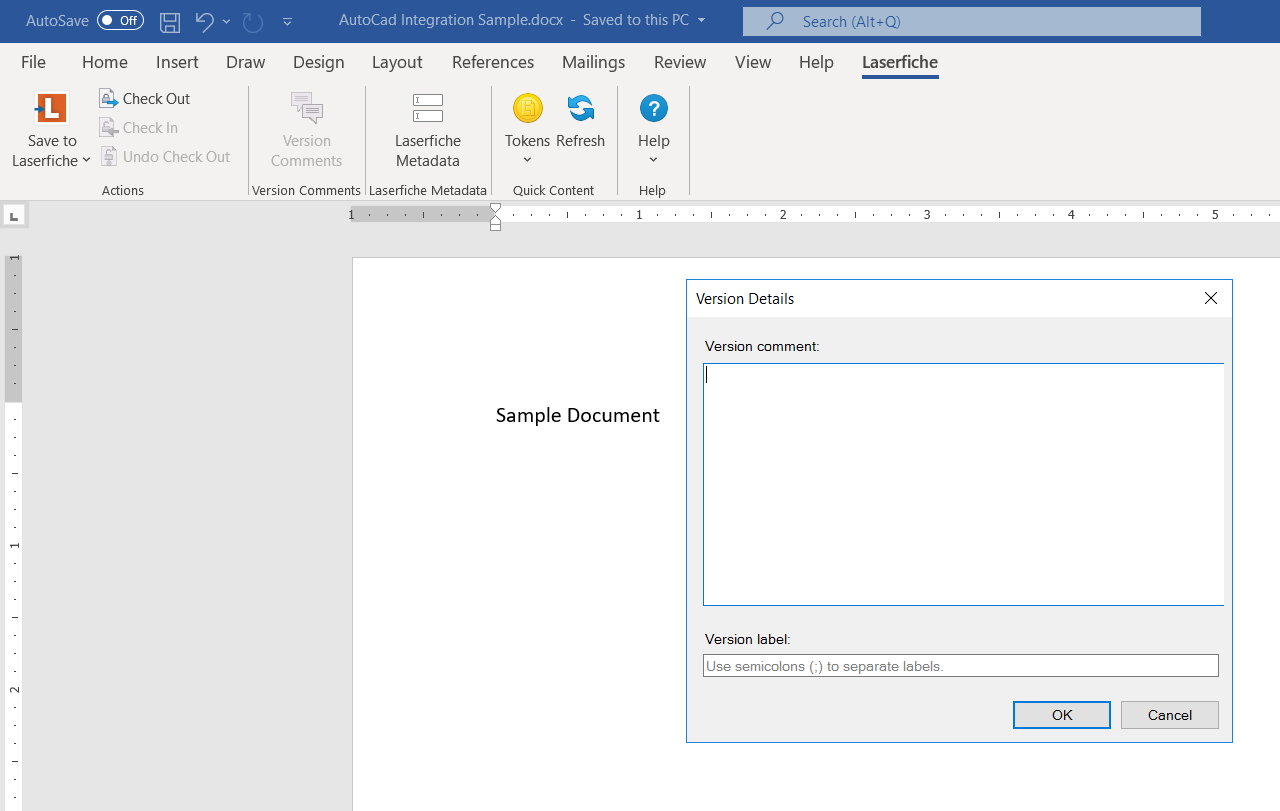Click the Undo arrow icon
The height and width of the screenshot is (811, 1280).
tap(204, 21)
